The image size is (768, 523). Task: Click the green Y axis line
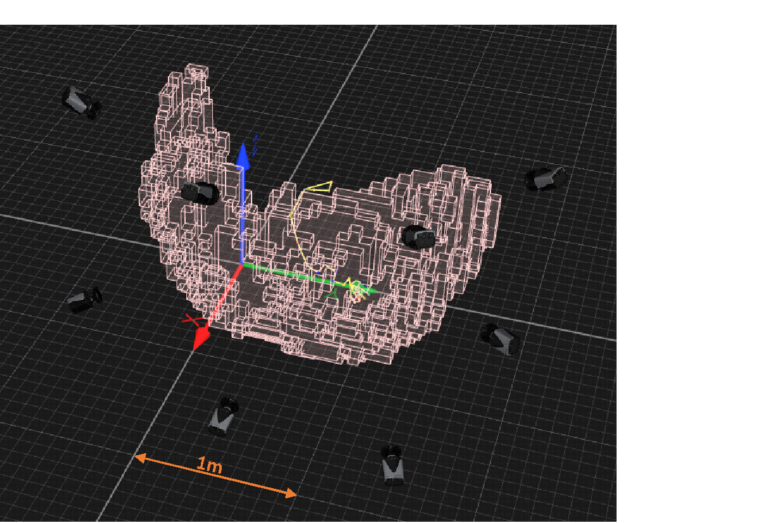308,278
